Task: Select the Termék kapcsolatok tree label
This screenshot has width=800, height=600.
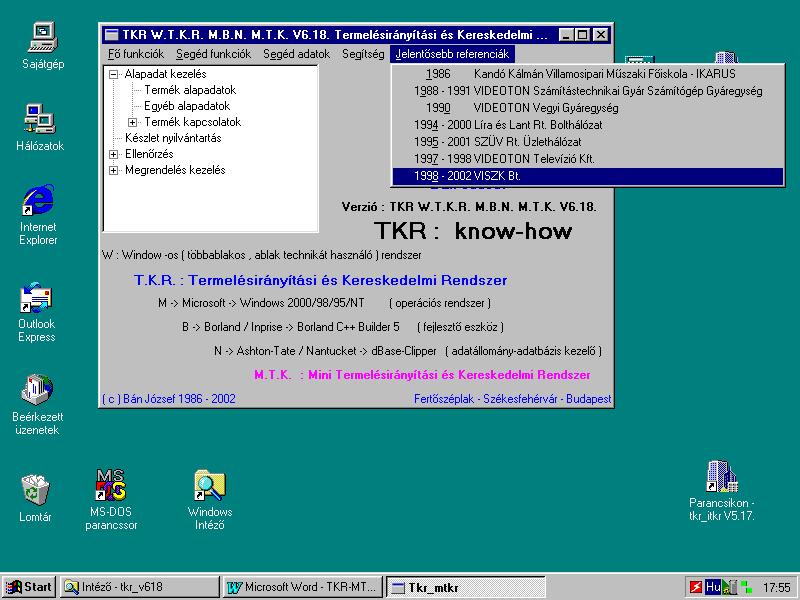Action: pyautogui.click(x=192, y=122)
